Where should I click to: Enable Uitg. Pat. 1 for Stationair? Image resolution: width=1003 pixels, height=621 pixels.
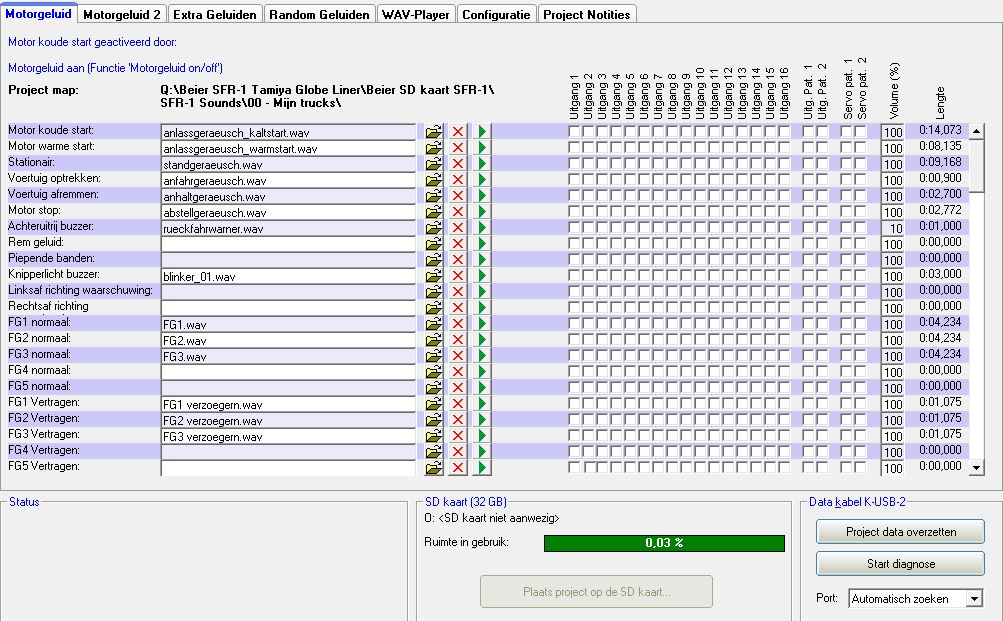(x=809, y=163)
